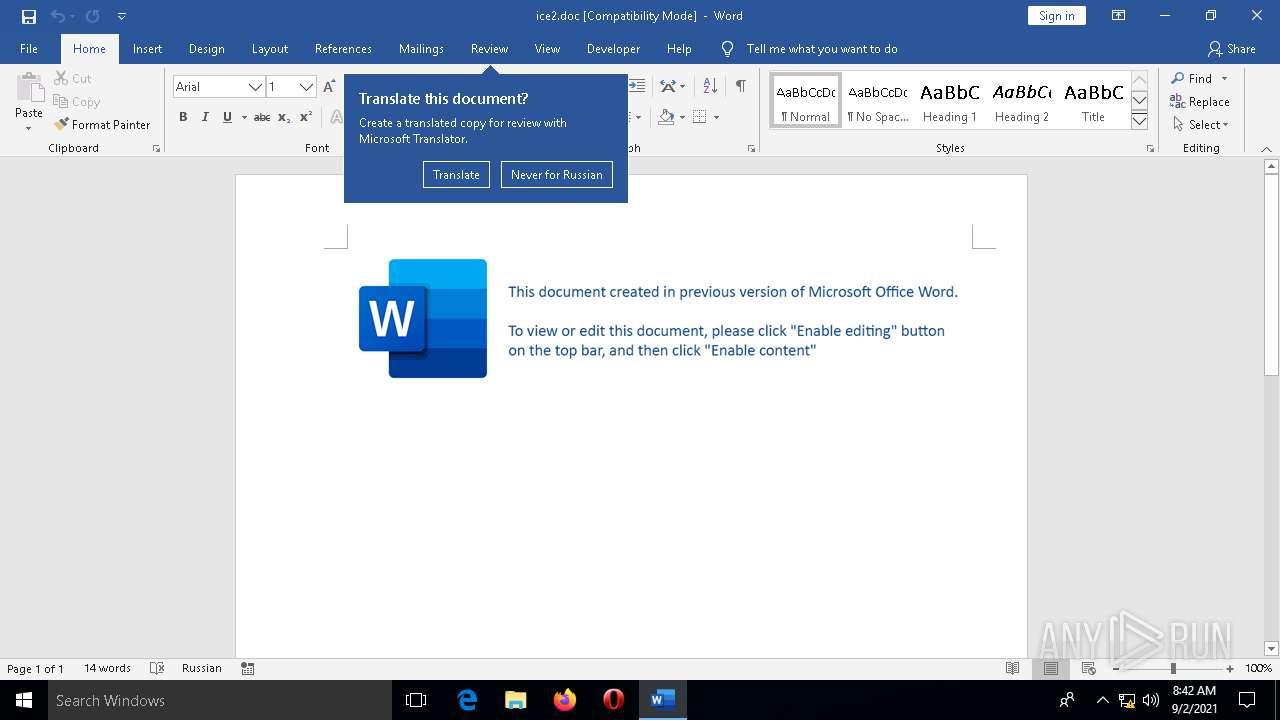Increase font size with grow icon
Image resolution: width=1280 pixels, height=720 pixels.
(329, 87)
